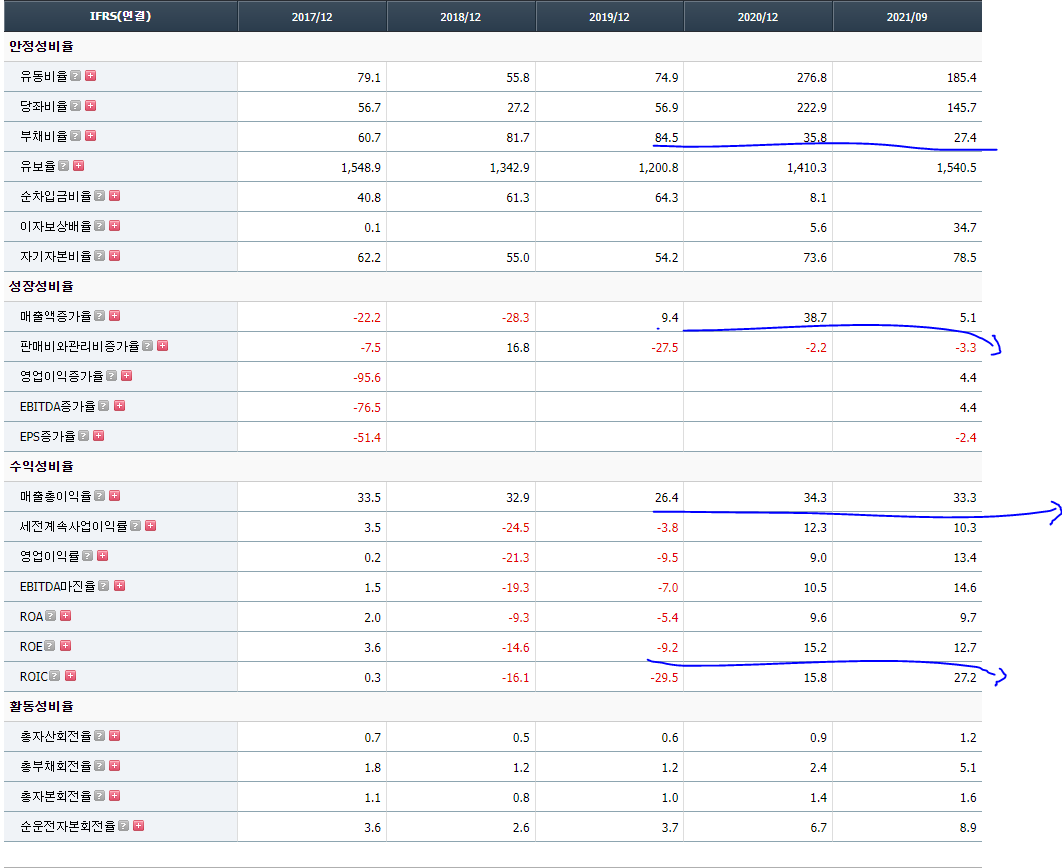
Task: Open help icon next to ROA
Action: coord(51,615)
